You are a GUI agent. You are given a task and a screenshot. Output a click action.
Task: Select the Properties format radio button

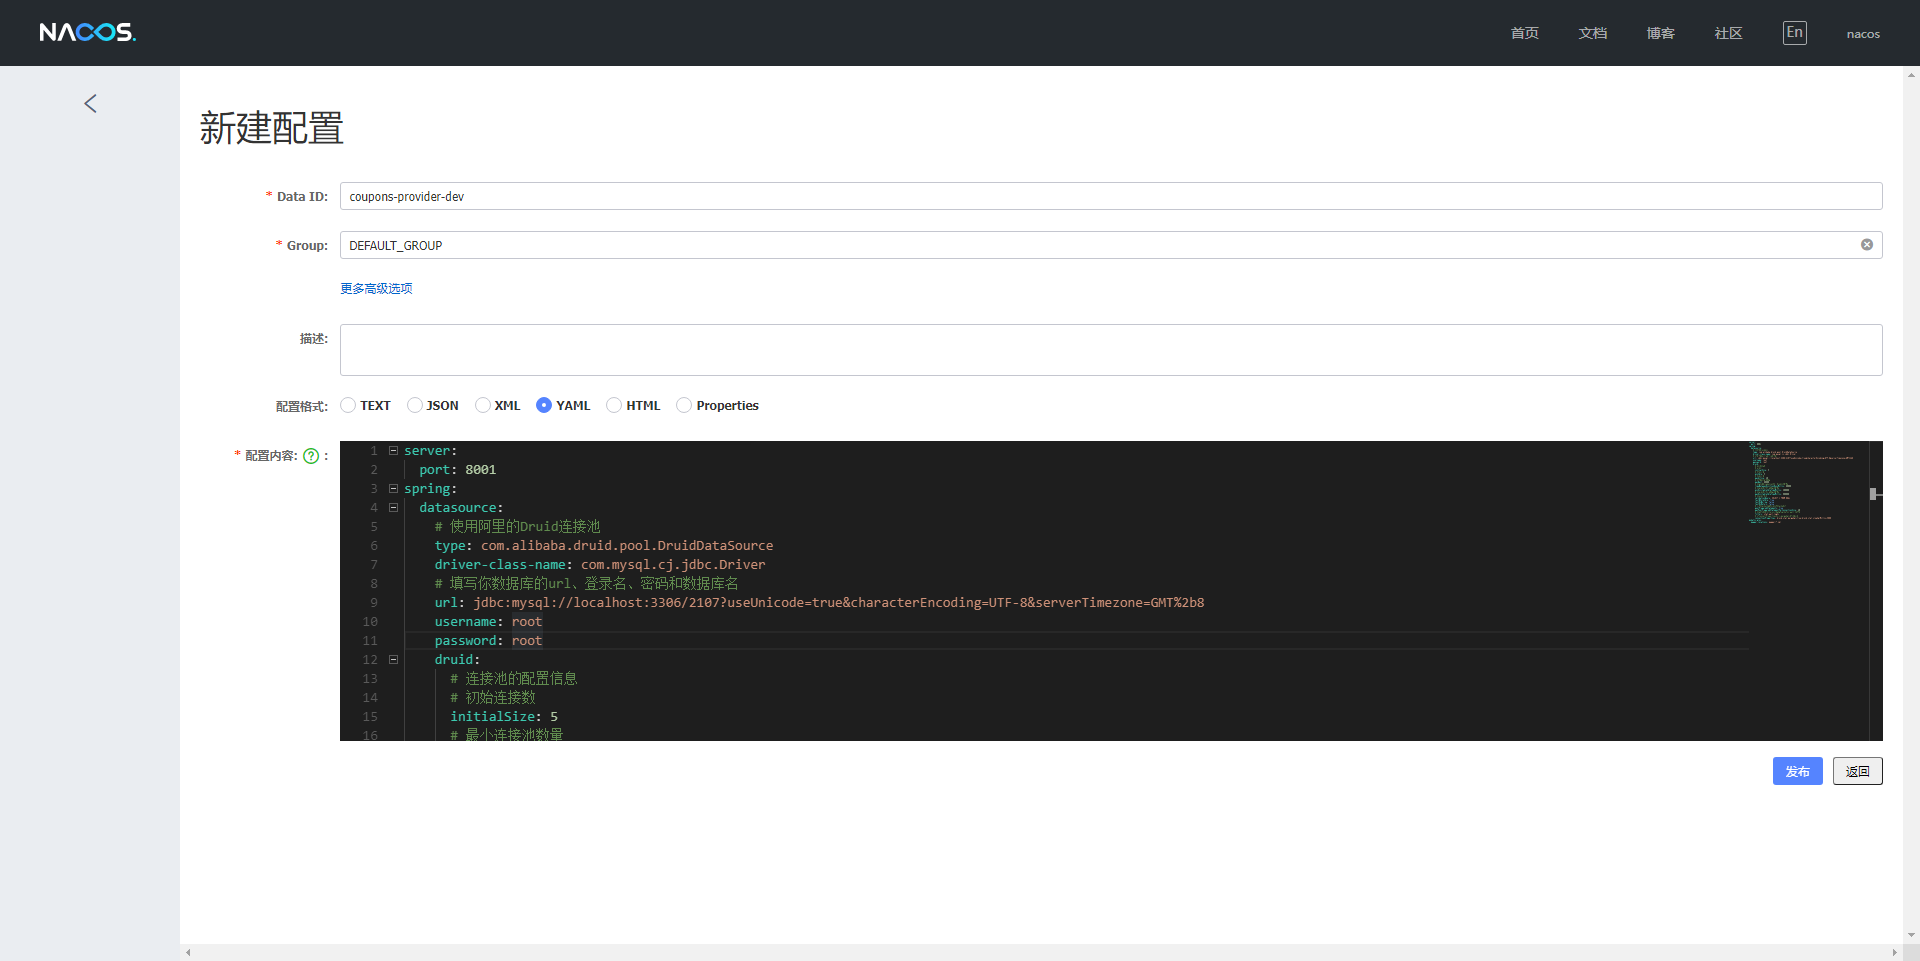click(x=684, y=405)
